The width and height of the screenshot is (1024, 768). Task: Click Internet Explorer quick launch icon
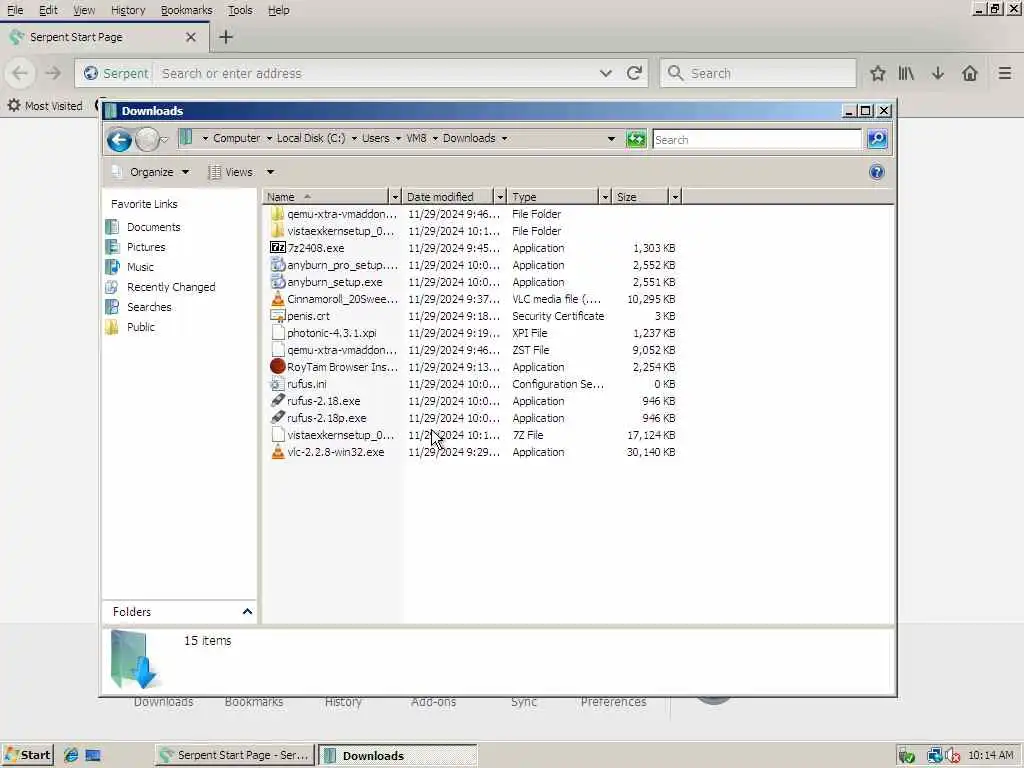tap(71, 755)
